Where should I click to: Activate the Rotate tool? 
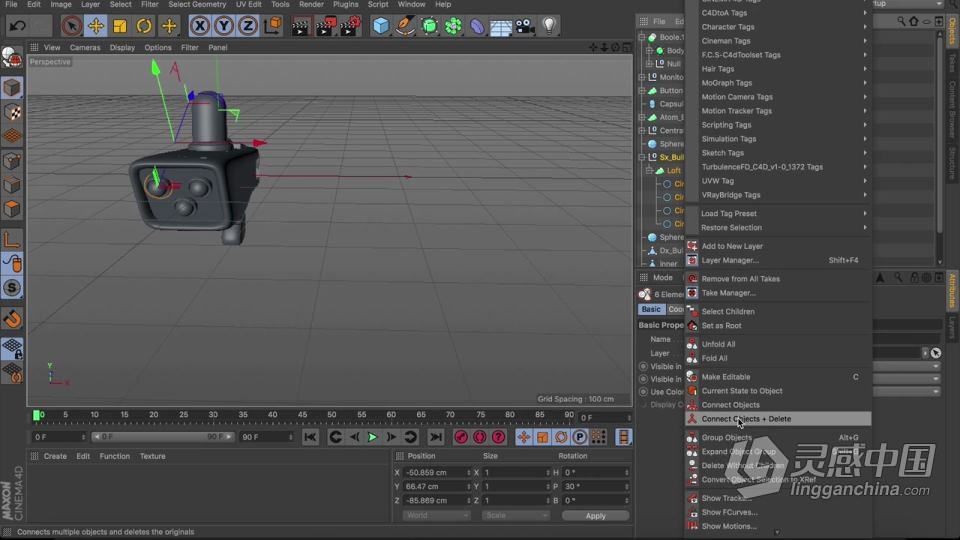[144, 26]
